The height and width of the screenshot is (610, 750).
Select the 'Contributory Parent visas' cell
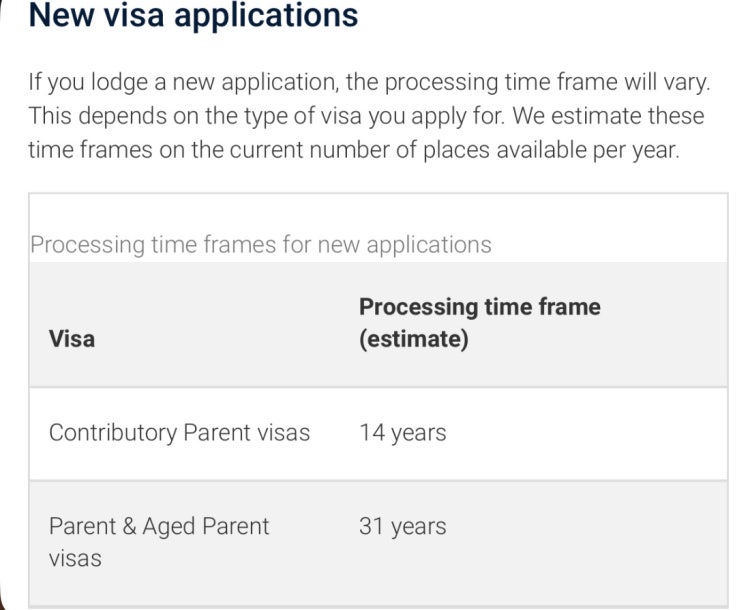(179, 433)
